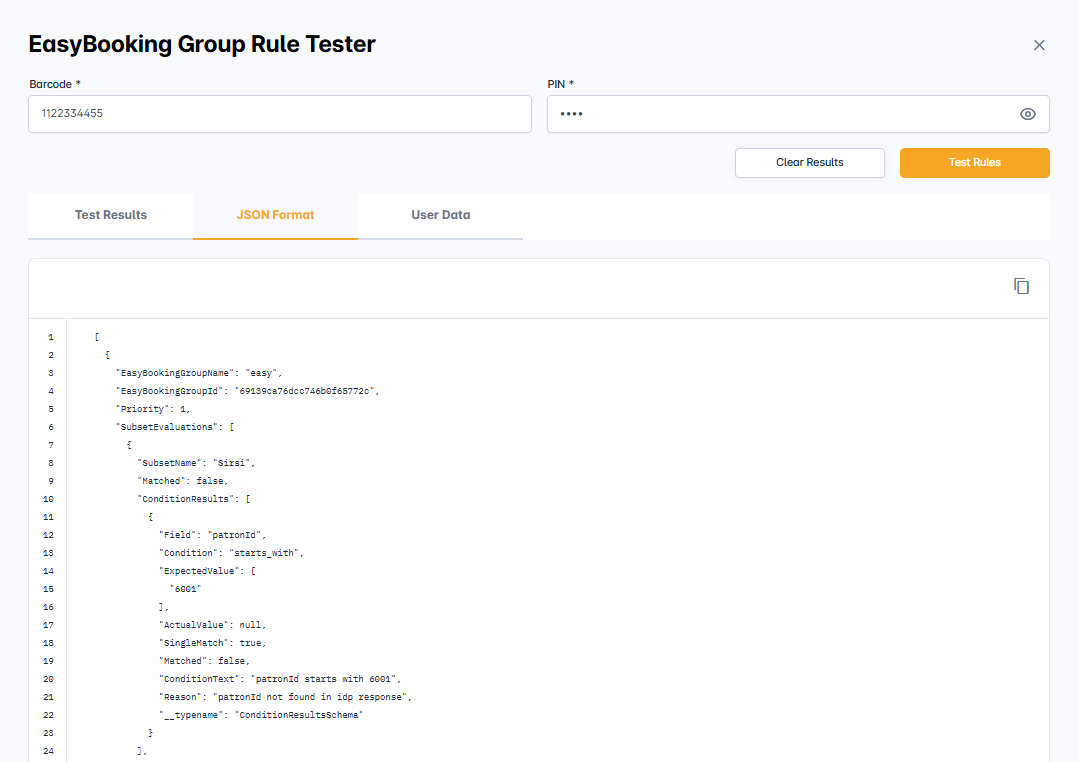Image resolution: width=1079 pixels, height=762 pixels.
Task: Close the EasyBooking Group Rule Tester dialog
Action: point(1039,45)
